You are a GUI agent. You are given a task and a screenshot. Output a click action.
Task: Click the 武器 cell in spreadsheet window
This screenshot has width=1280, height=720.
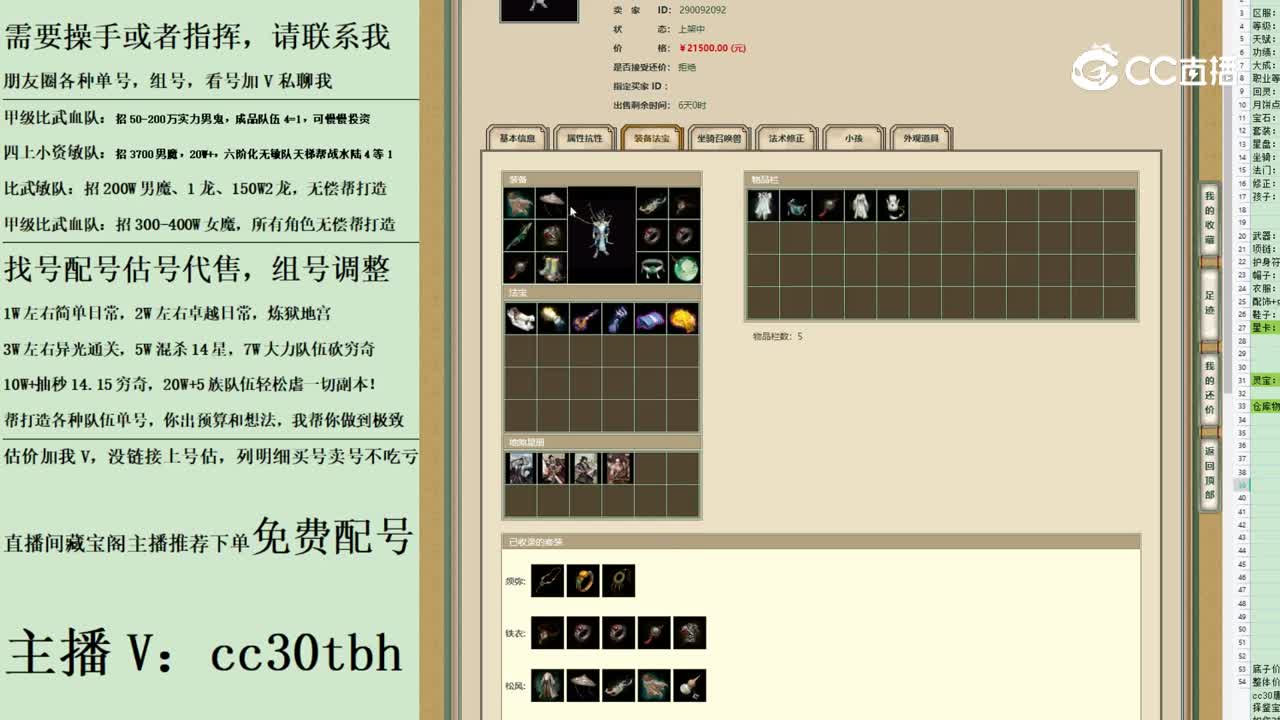(x=1264, y=236)
